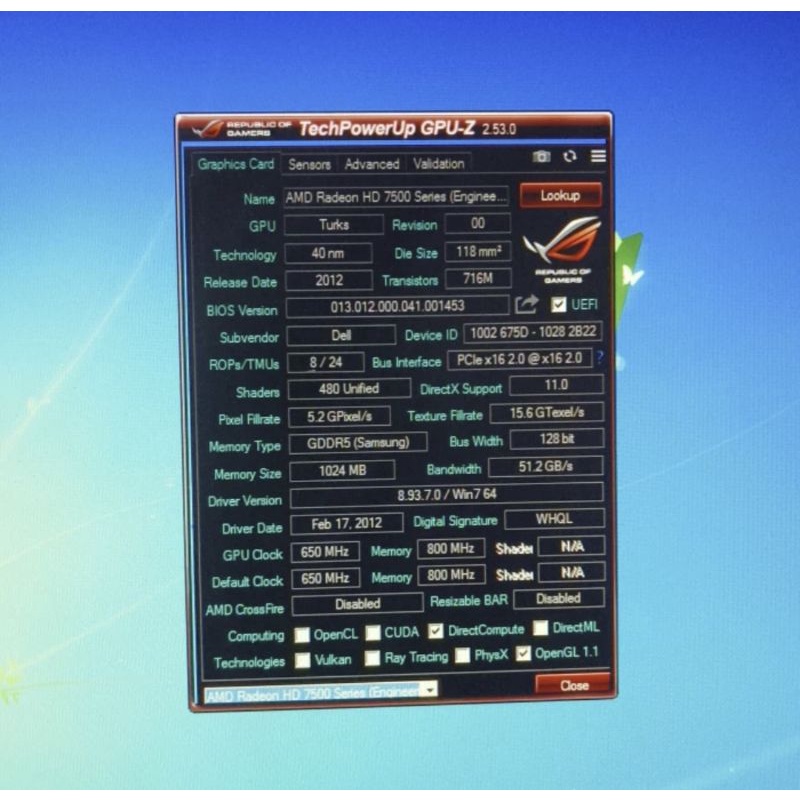
Task: Click the Bandwidth value 51.2 GB/s
Action: (x=545, y=466)
